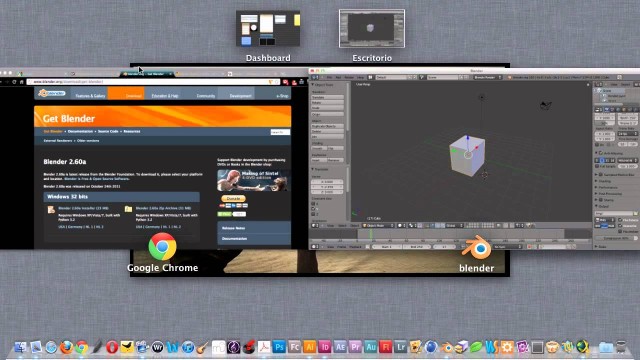Collapse Translate operator panel in Blender
The image size is (640, 360).
[313, 169]
